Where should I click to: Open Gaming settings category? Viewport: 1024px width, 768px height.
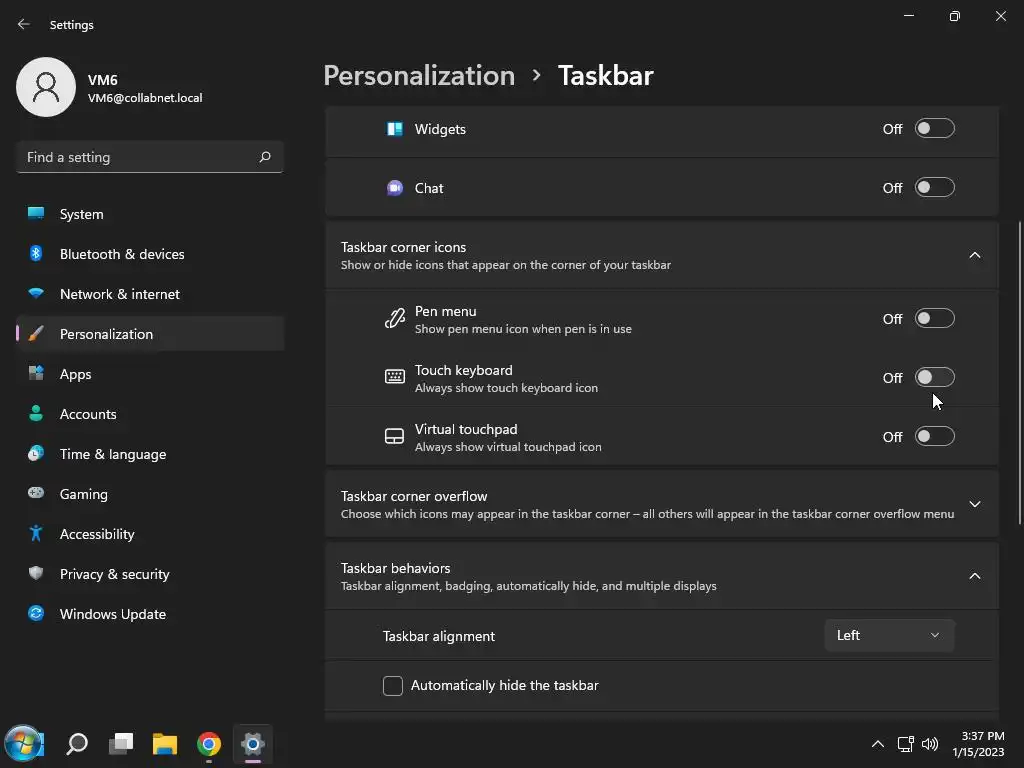click(150, 494)
